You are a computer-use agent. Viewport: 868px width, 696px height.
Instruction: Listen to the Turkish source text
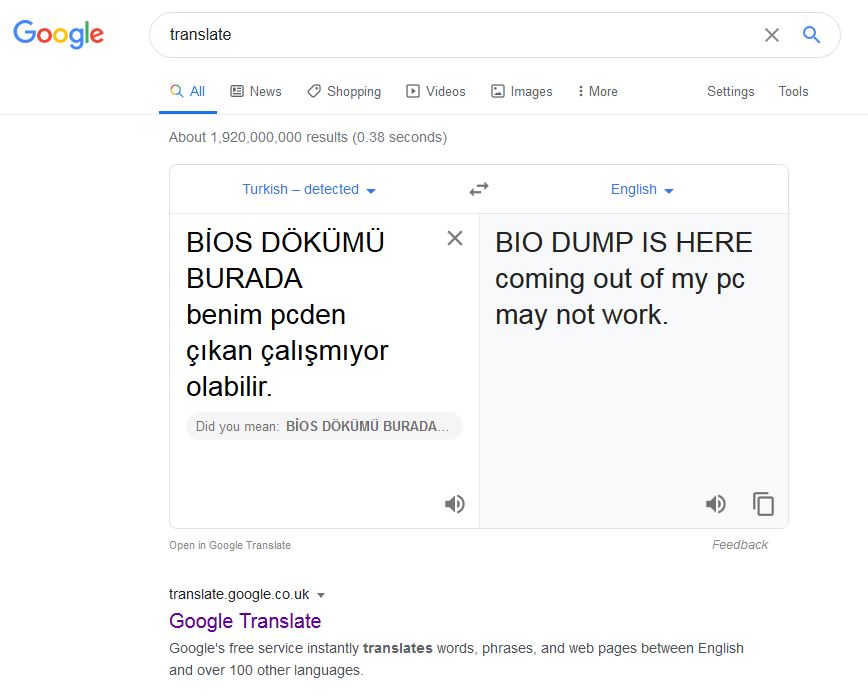455,504
